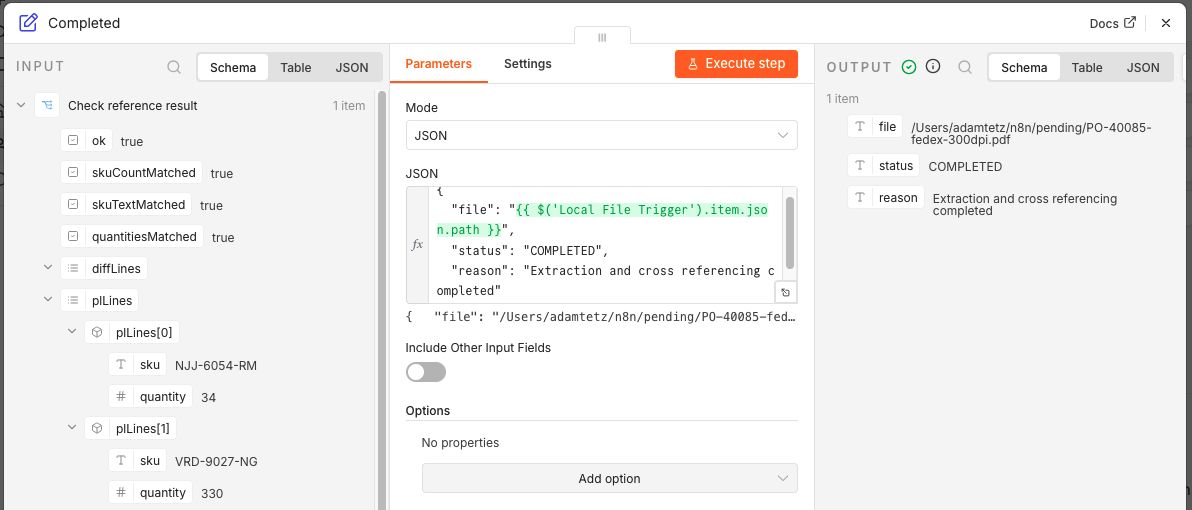Click the boolean icon of ok field
Image resolution: width=1192 pixels, height=510 pixels.
[73, 141]
